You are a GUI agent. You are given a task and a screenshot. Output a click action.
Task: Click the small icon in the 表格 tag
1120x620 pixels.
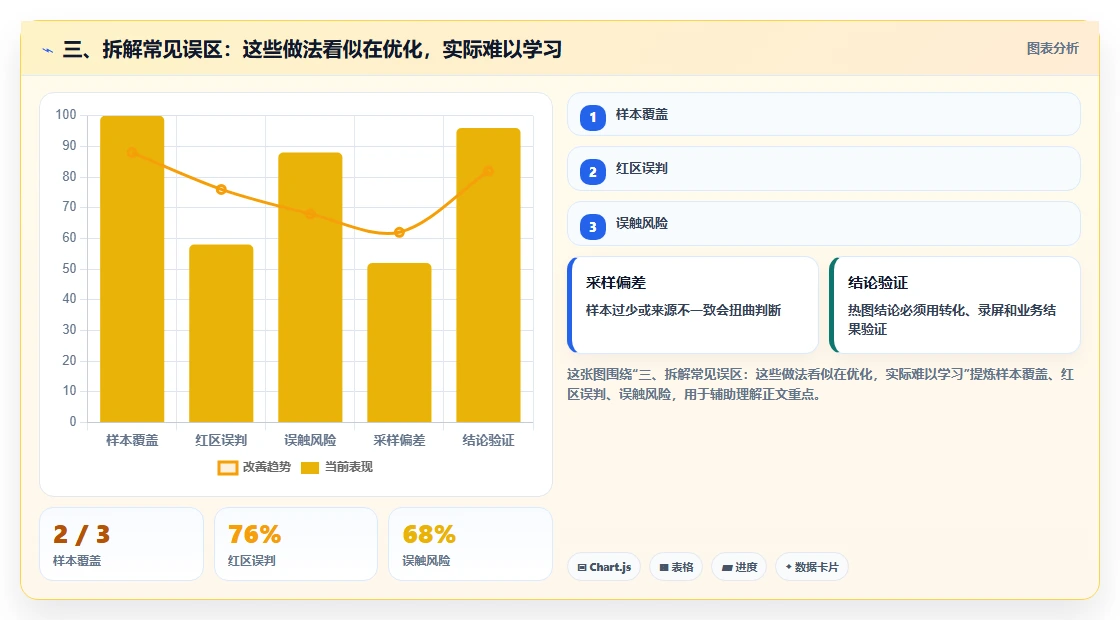(x=664, y=567)
